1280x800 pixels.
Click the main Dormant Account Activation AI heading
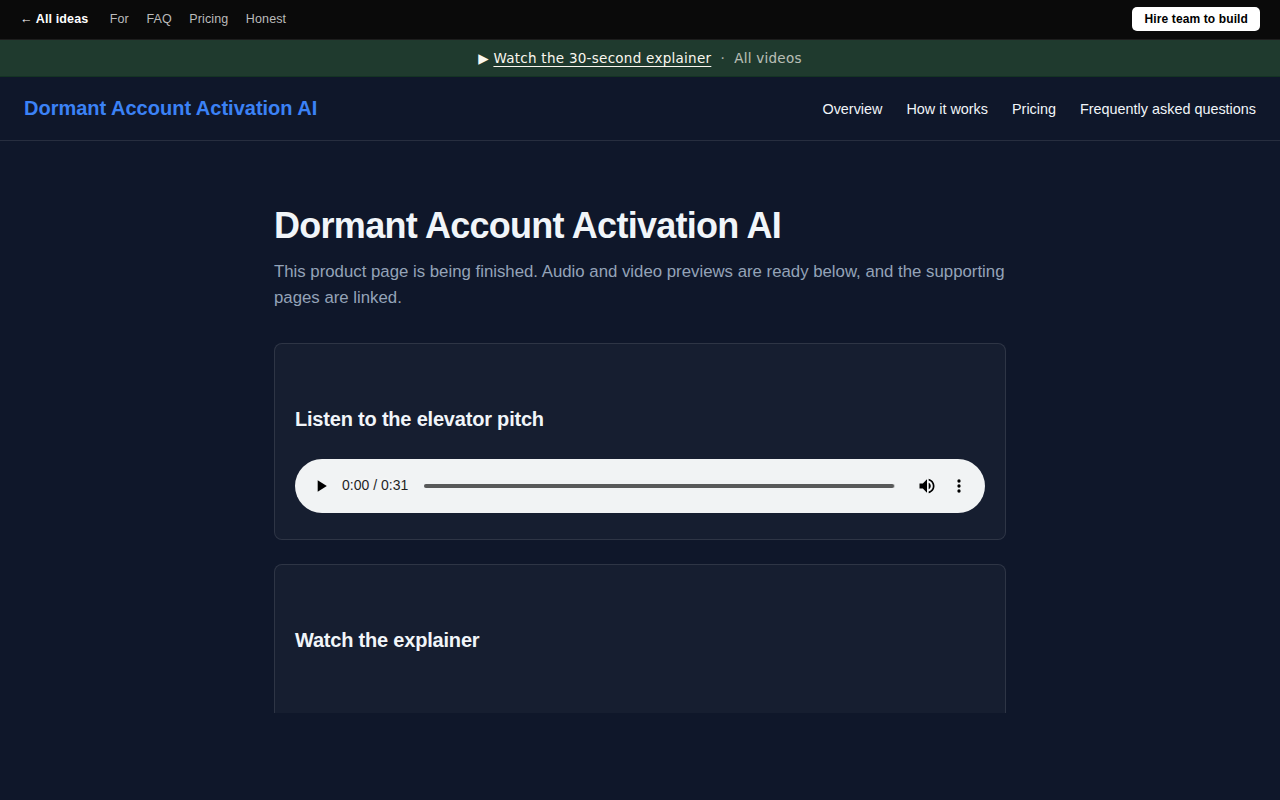click(x=527, y=226)
